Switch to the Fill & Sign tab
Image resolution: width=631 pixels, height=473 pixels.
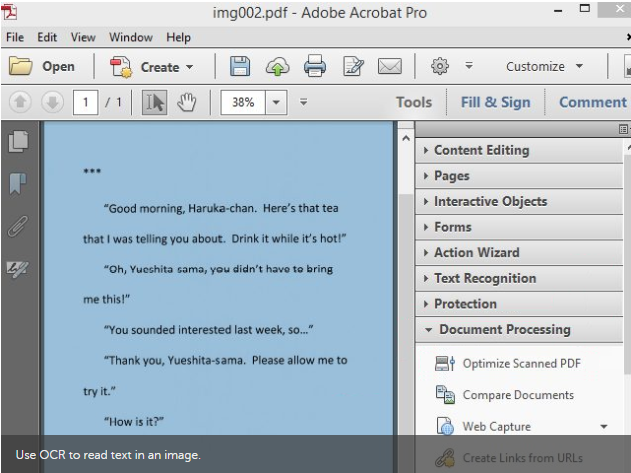[x=495, y=102]
